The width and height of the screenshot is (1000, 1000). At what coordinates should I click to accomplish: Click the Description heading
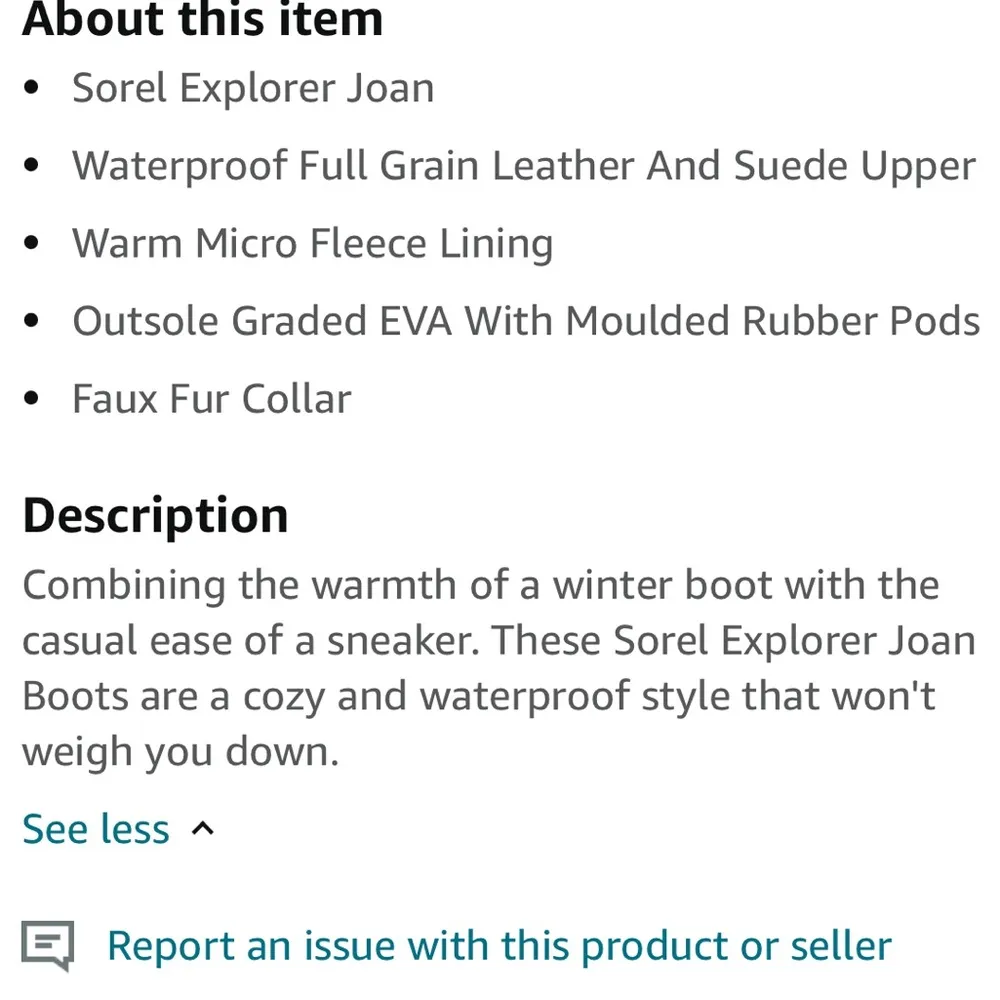pos(156,515)
